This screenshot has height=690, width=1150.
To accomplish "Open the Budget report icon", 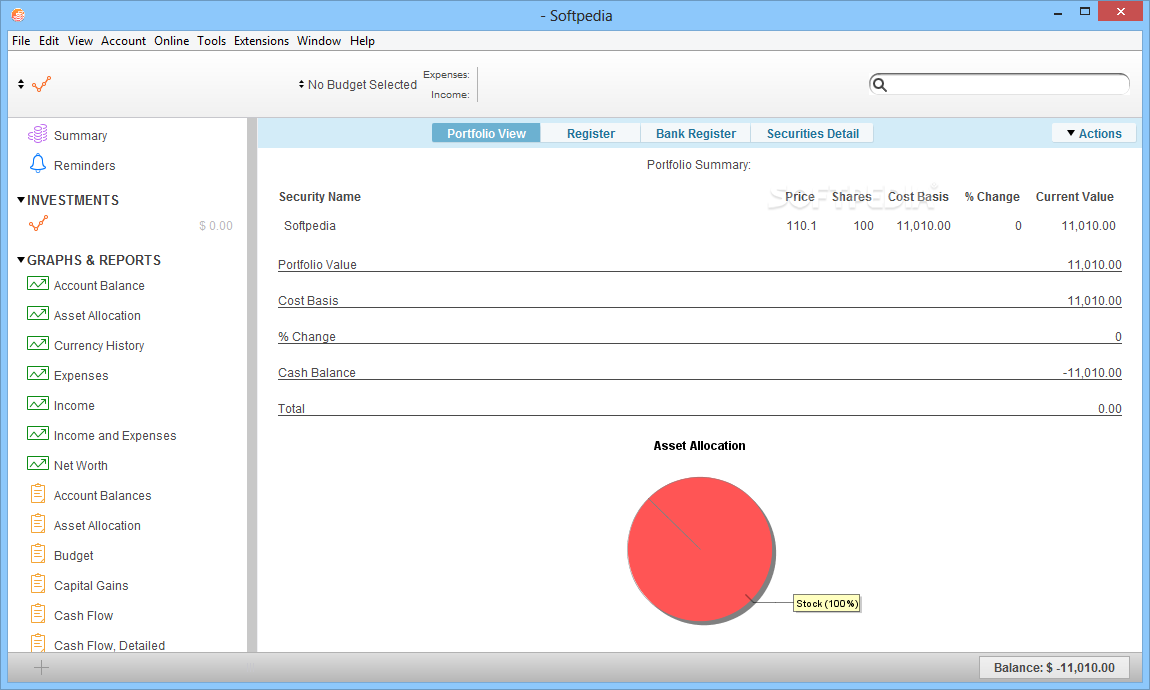I will pos(38,554).
